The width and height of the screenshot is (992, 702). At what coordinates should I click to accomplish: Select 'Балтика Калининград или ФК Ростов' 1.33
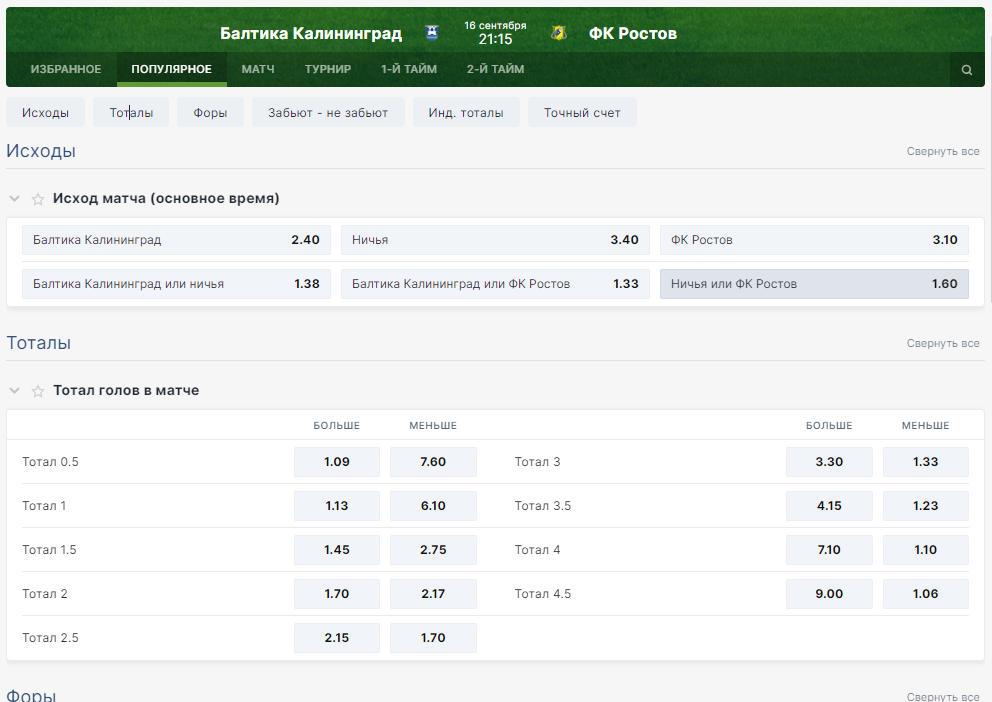[495, 284]
